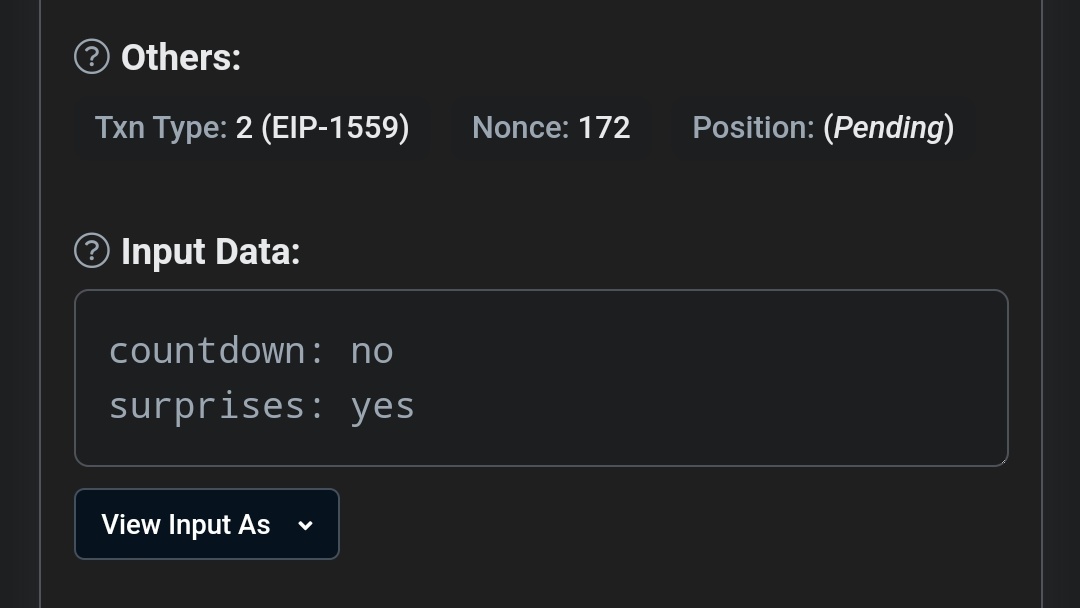Click the "Position:" label text

tap(754, 128)
